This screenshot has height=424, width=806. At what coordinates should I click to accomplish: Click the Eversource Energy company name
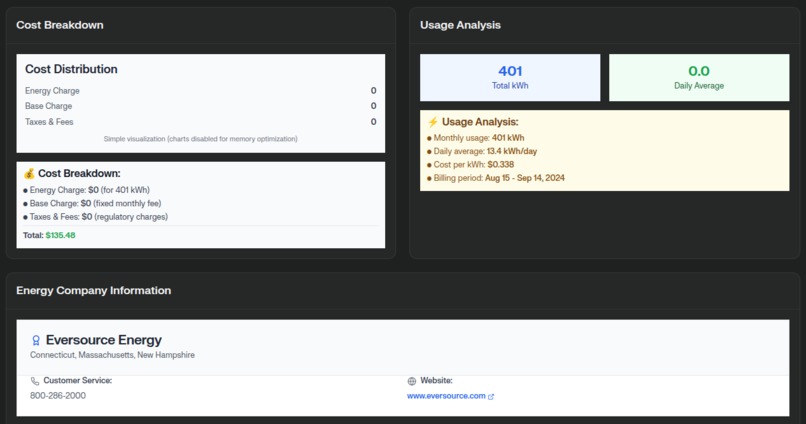coord(104,340)
